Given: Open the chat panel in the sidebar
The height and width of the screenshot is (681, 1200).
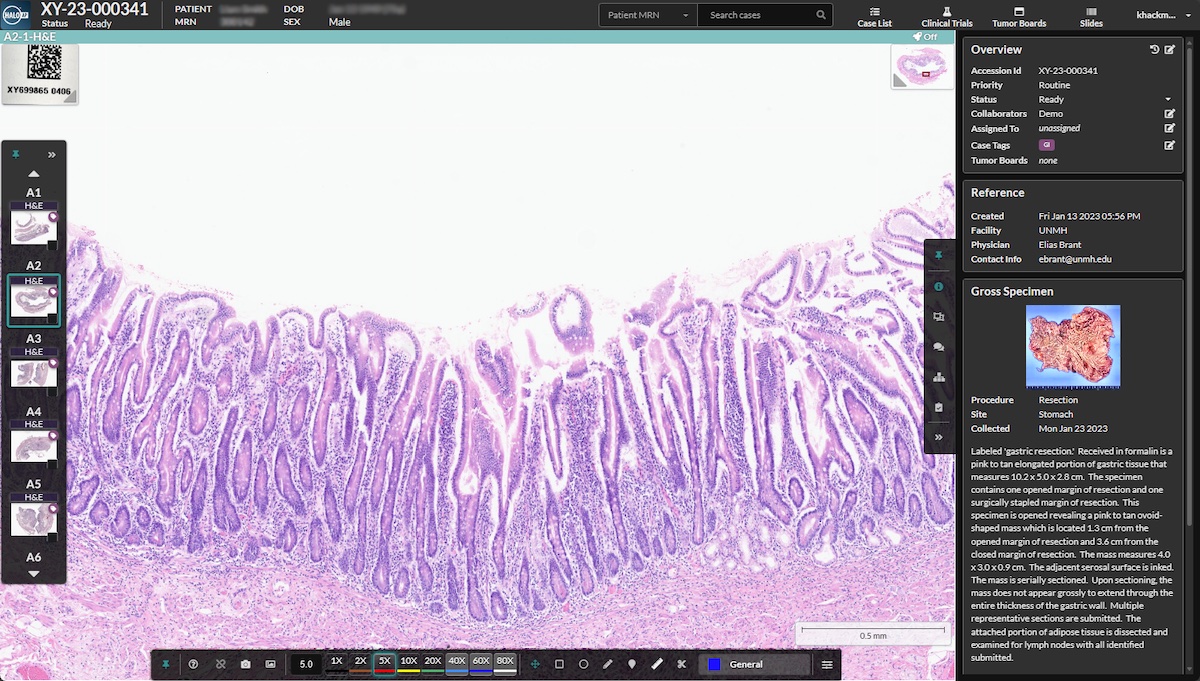Looking at the screenshot, I should point(939,346).
